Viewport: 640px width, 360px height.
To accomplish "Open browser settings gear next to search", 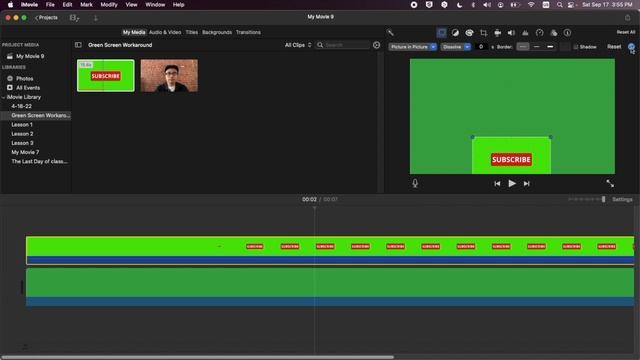I will [x=376, y=45].
